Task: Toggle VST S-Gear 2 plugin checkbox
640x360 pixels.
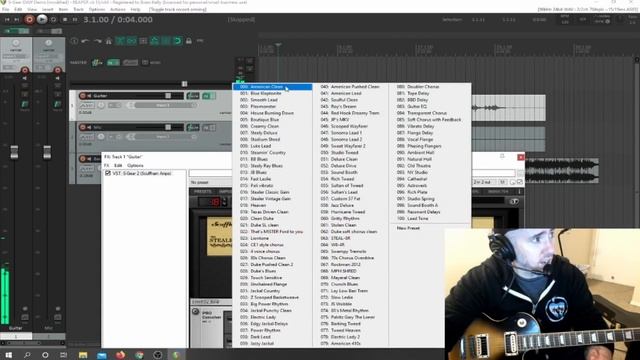Action: [108, 173]
